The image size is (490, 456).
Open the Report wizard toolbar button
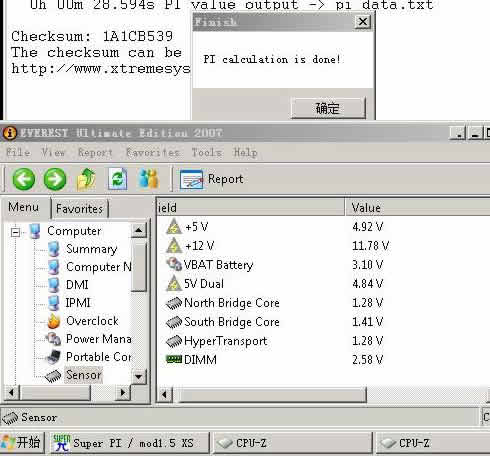(x=211, y=179)
